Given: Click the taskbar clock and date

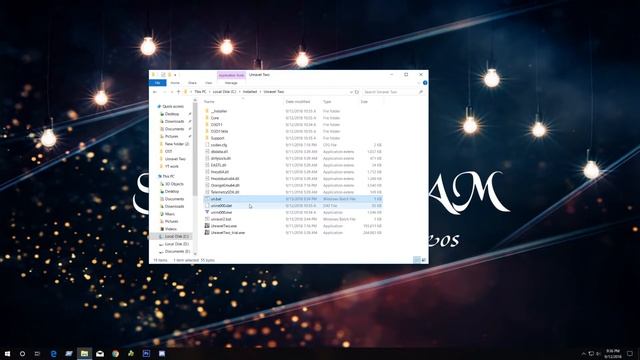Looking at the screenshot, I should point(613,353).
